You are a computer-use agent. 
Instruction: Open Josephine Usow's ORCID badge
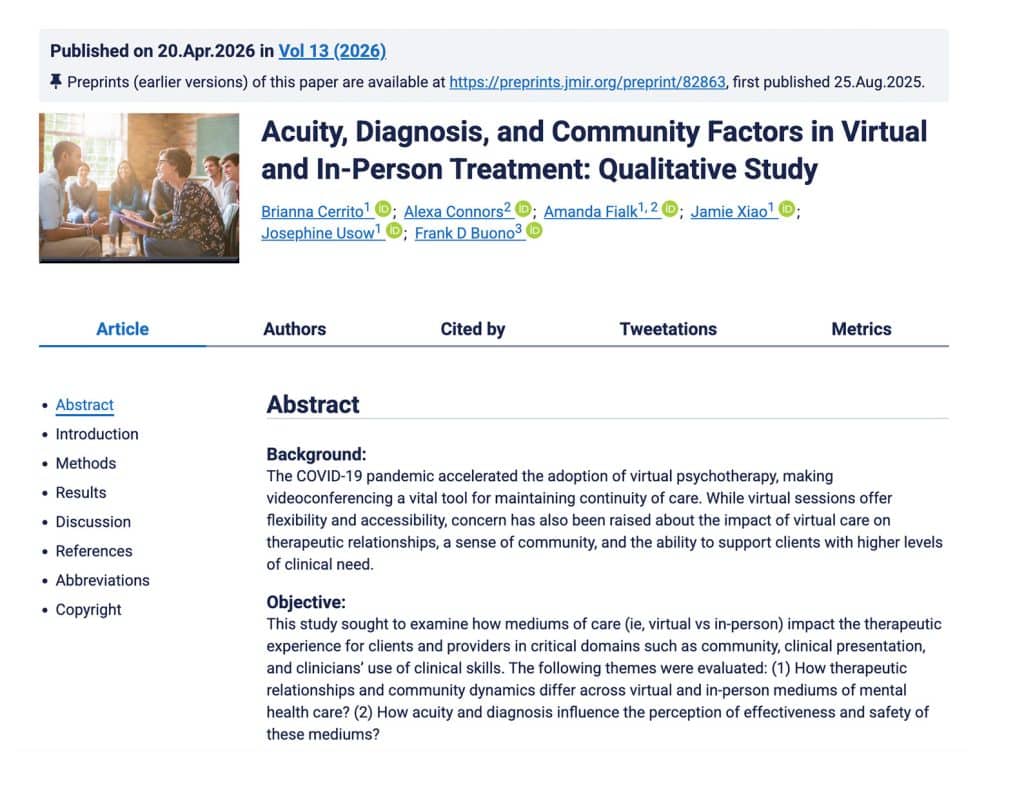pos(394,231)
